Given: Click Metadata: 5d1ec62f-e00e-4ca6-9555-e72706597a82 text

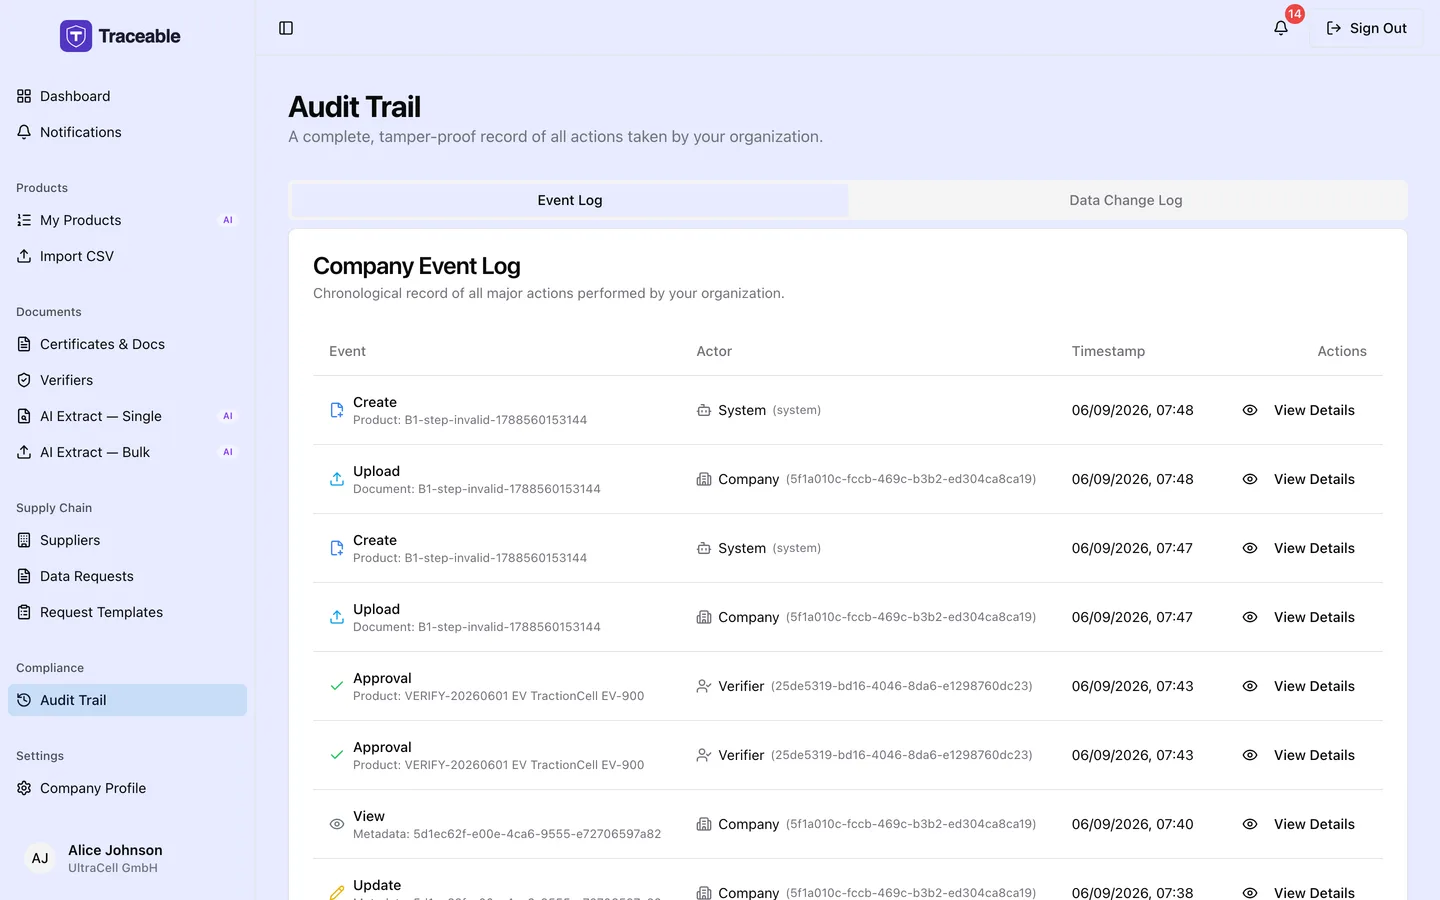Looking at the screenshot, I should [507, 834].
